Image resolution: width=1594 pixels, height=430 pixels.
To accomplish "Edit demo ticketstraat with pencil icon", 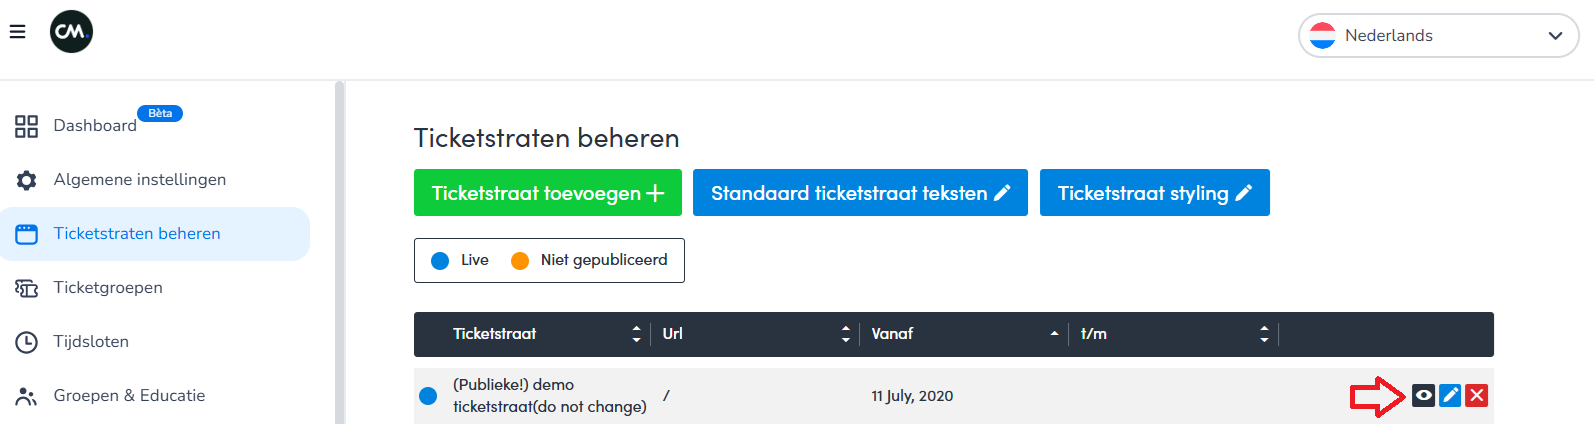I will [x=1450, y=395].
